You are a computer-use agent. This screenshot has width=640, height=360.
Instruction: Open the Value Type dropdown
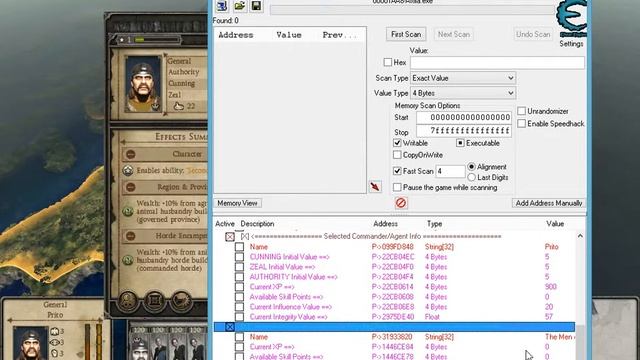click(x=463, y=93)
